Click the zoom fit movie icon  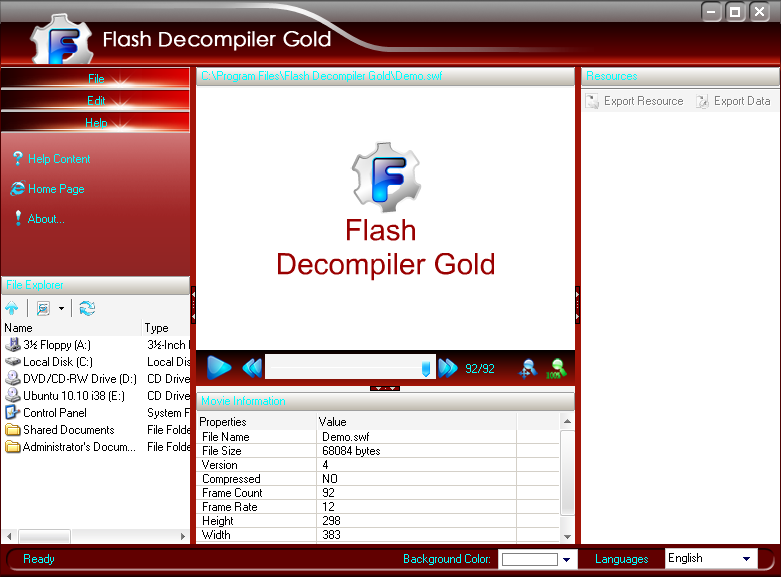528,368
